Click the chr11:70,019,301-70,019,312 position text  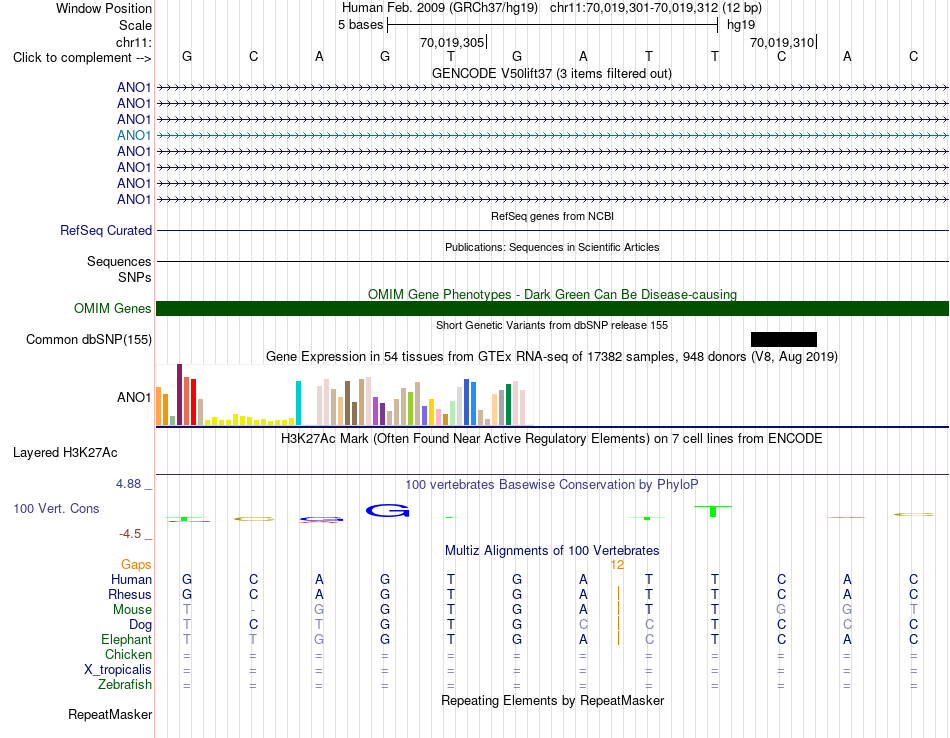point(634,8)
